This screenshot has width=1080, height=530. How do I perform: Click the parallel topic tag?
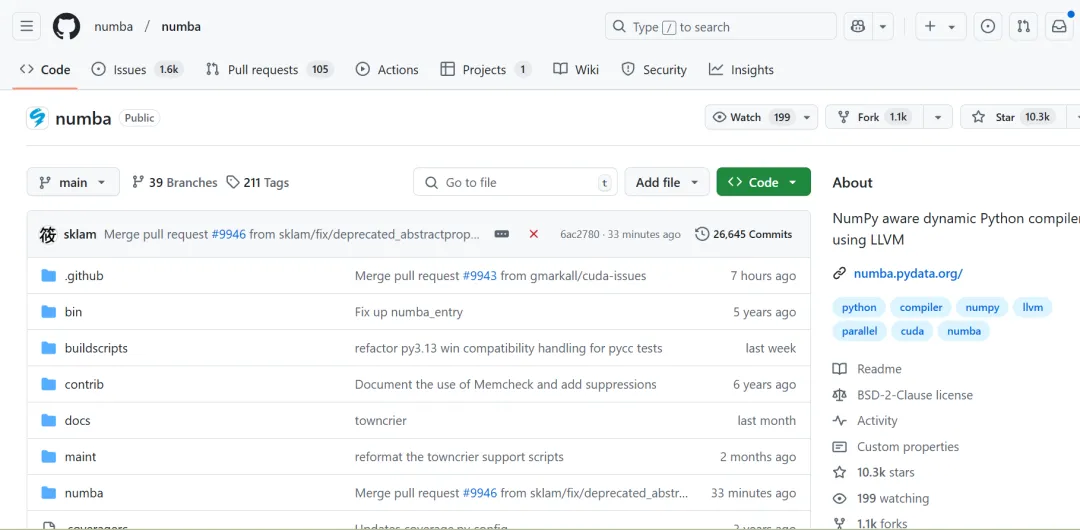point(860,331)
